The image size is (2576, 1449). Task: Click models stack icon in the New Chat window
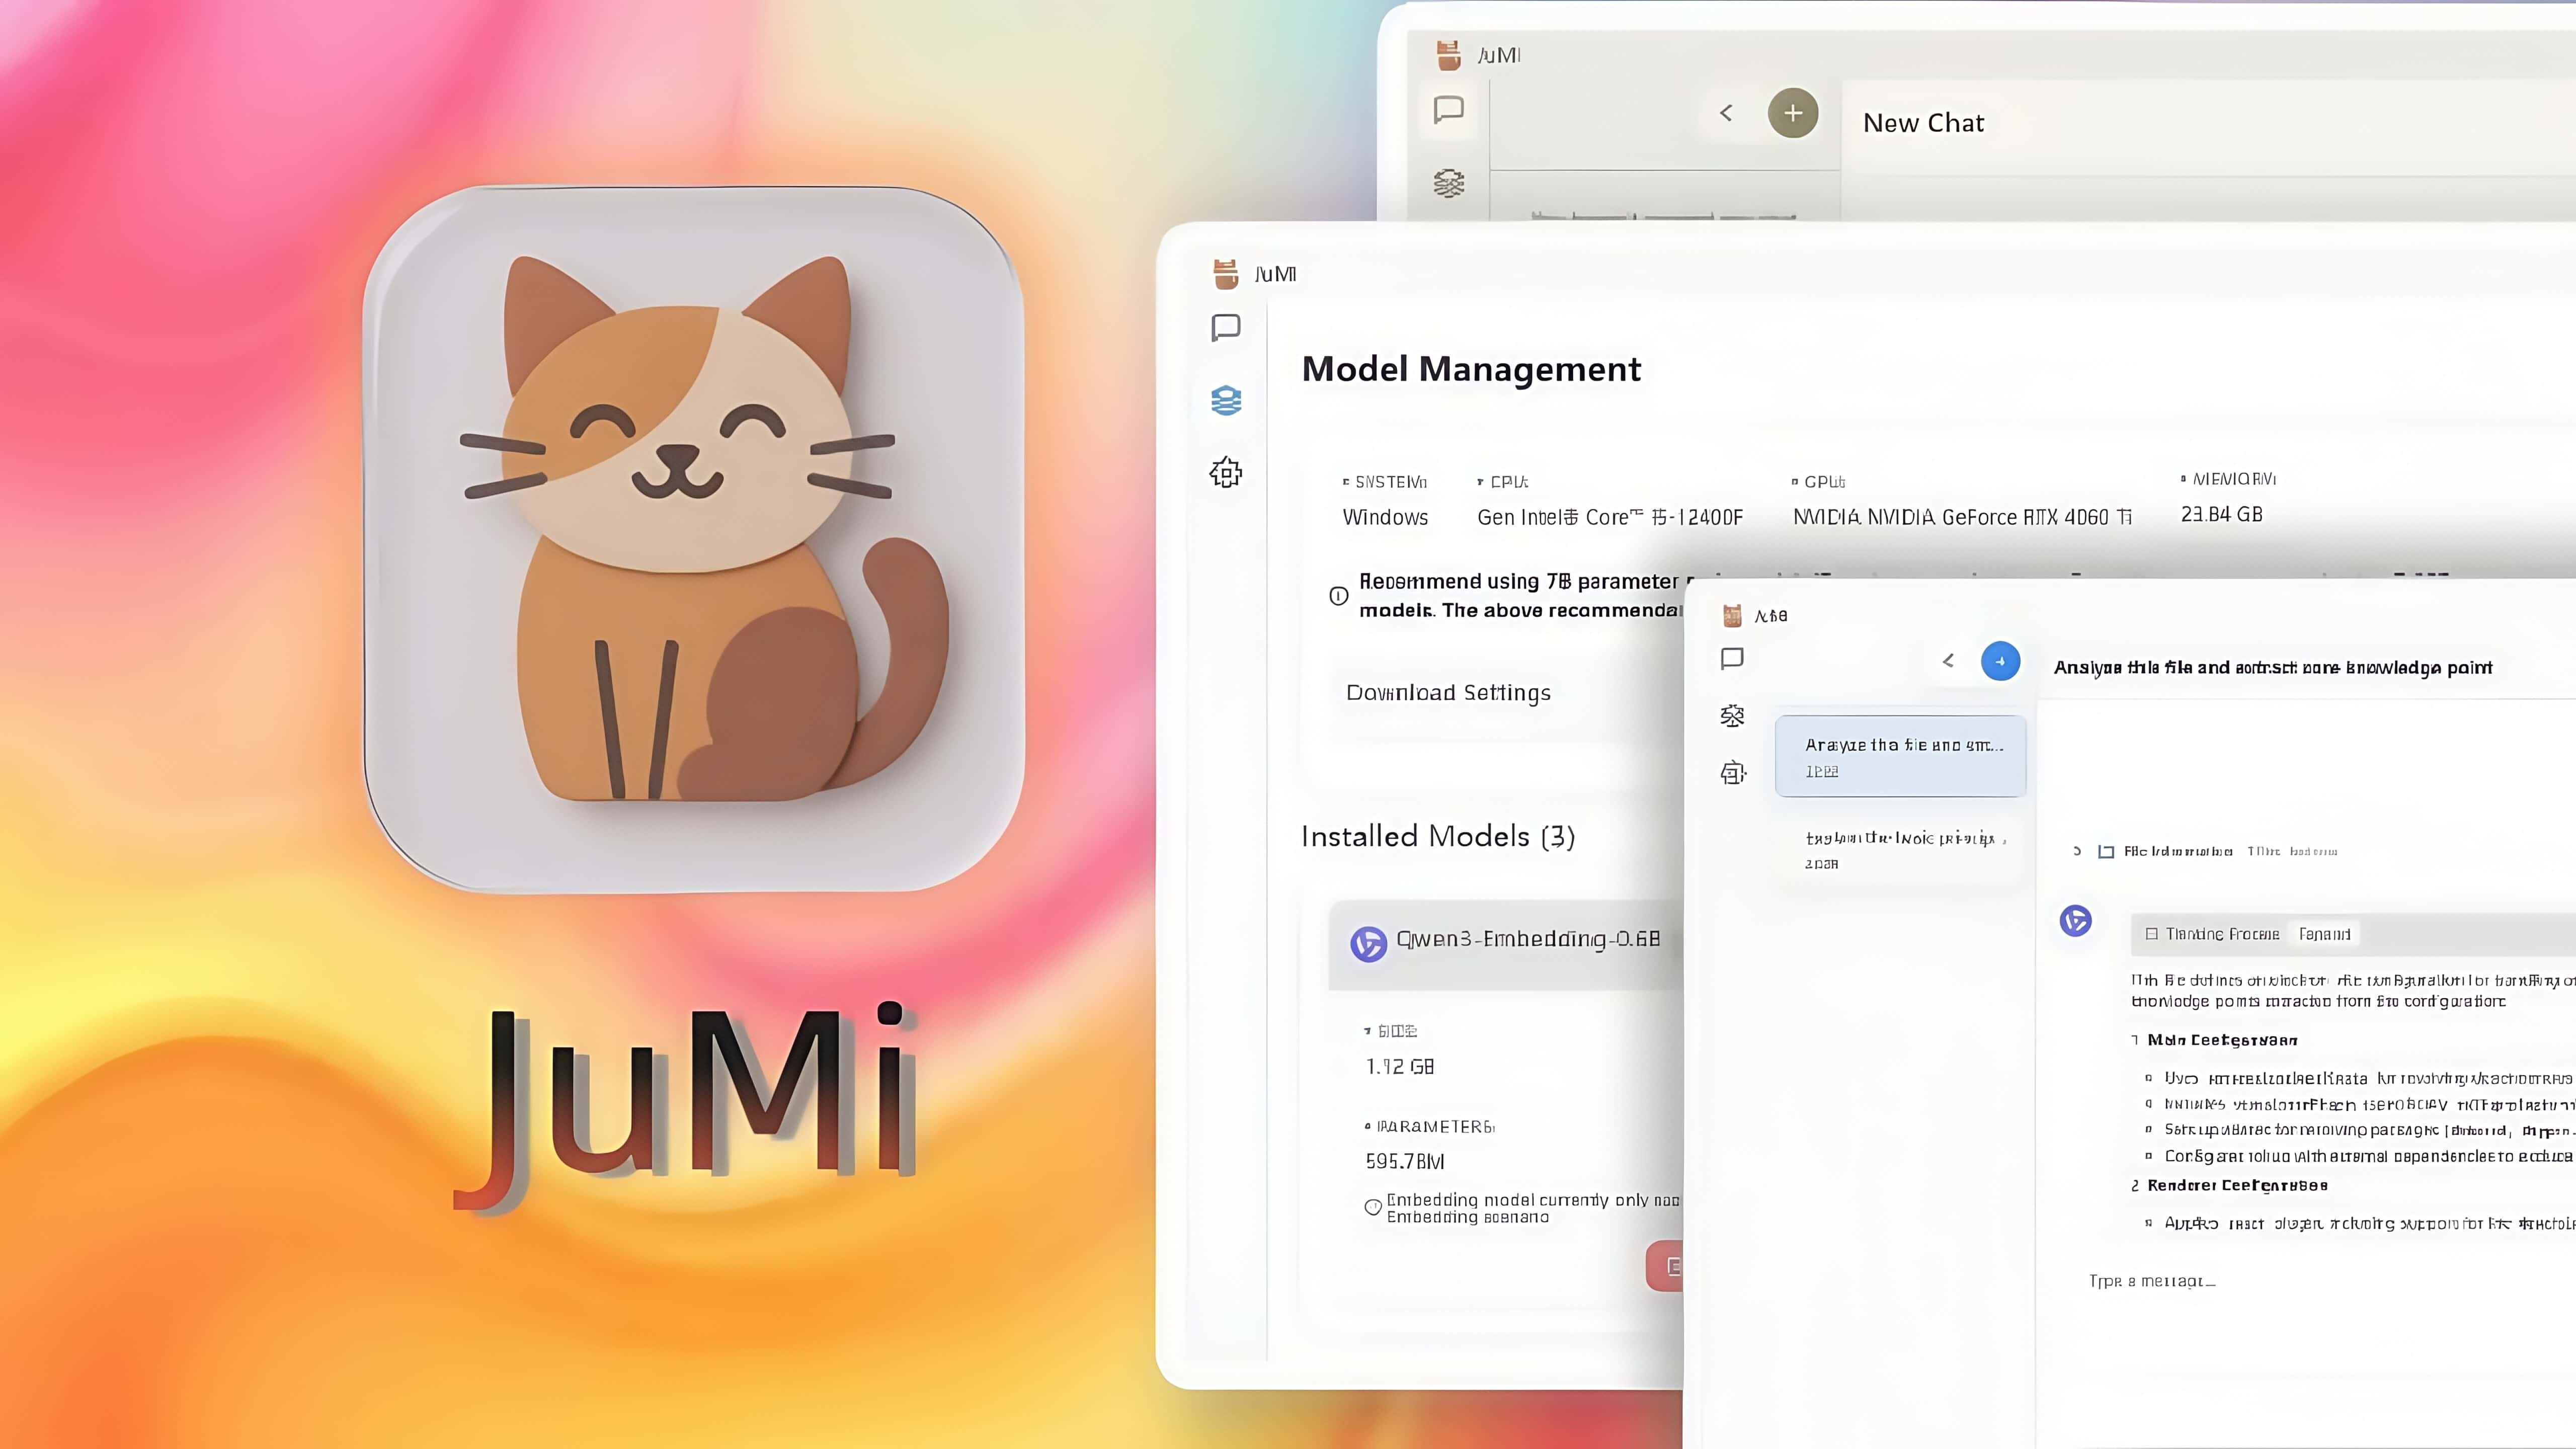(x=1448, y=183)
